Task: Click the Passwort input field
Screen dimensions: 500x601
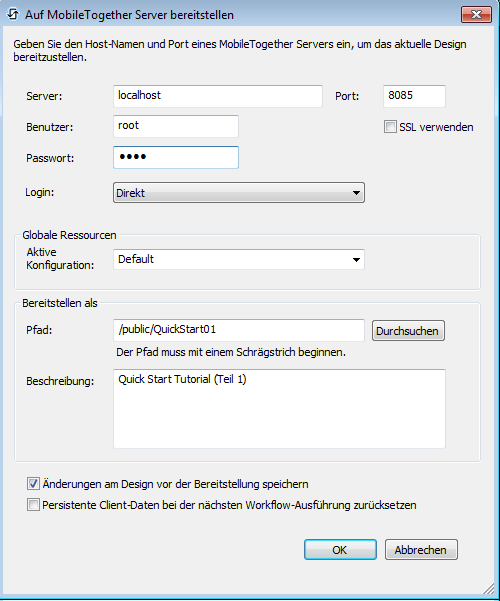Action: pos(176,157)
